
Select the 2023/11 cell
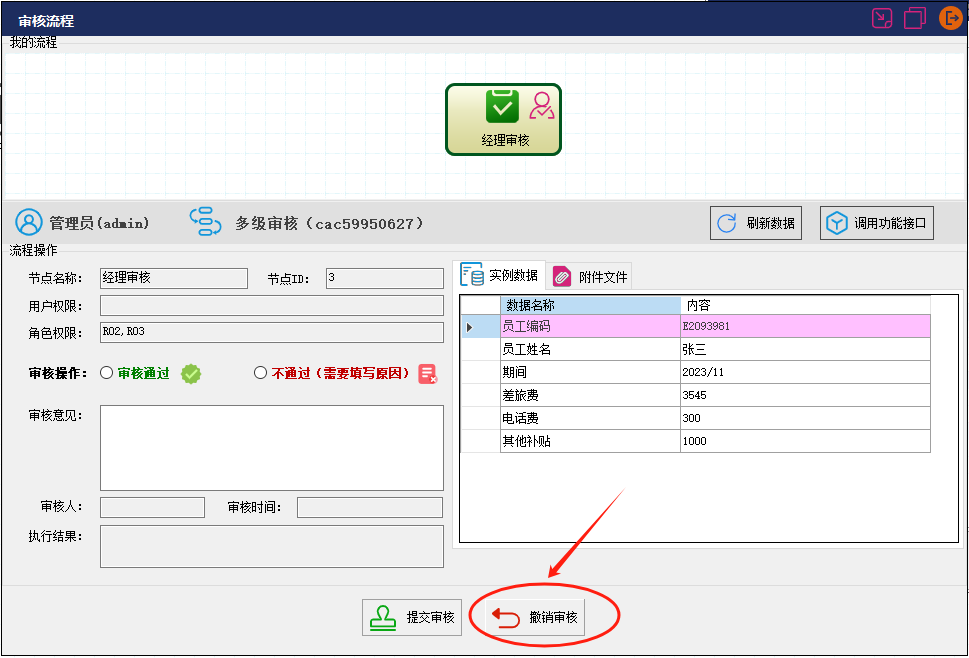click(805, 372)
